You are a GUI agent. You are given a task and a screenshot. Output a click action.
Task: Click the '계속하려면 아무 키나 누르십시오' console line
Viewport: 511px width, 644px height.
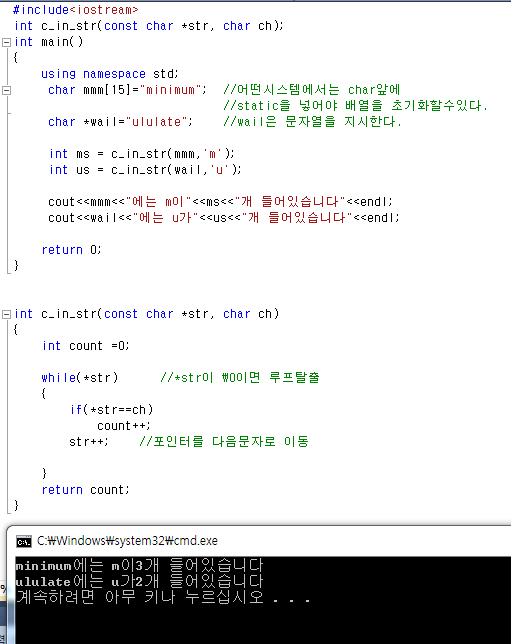(163, 597)
